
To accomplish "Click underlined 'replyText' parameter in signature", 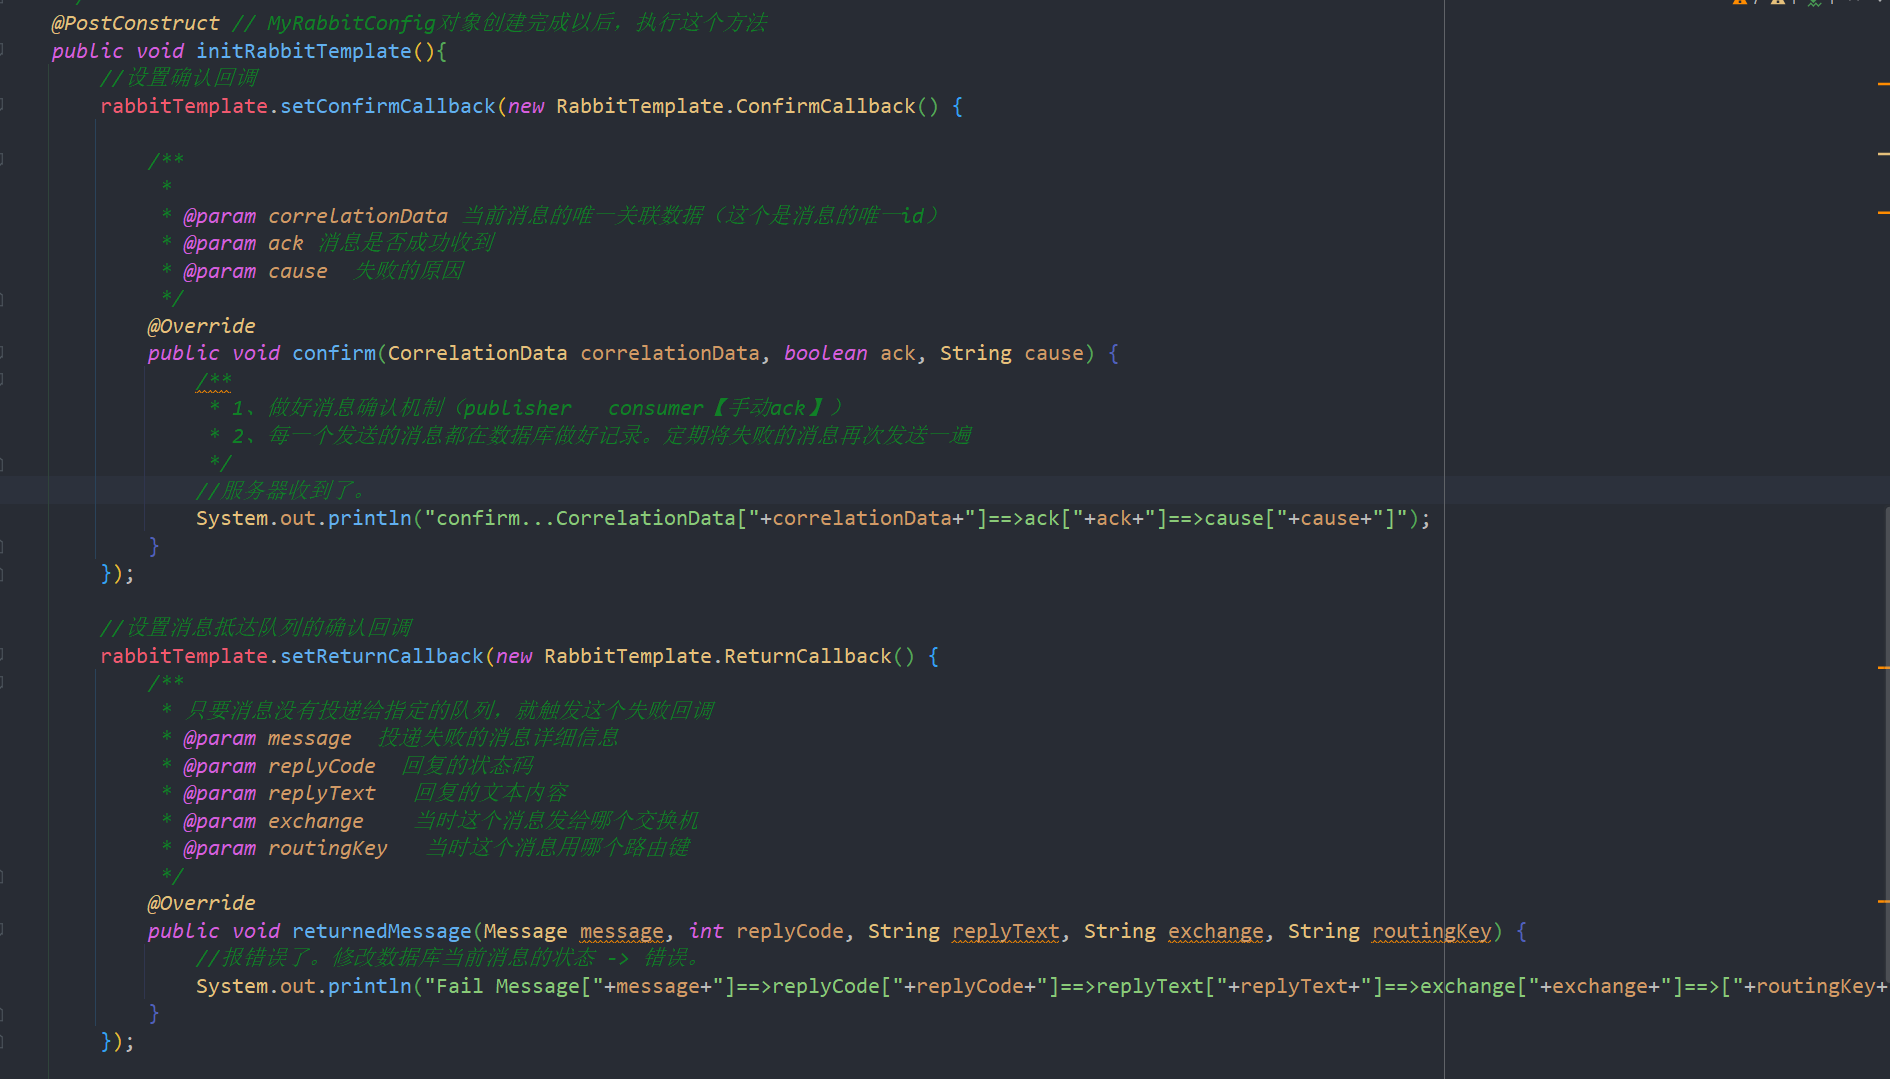I will click(x=1005, y=931).
